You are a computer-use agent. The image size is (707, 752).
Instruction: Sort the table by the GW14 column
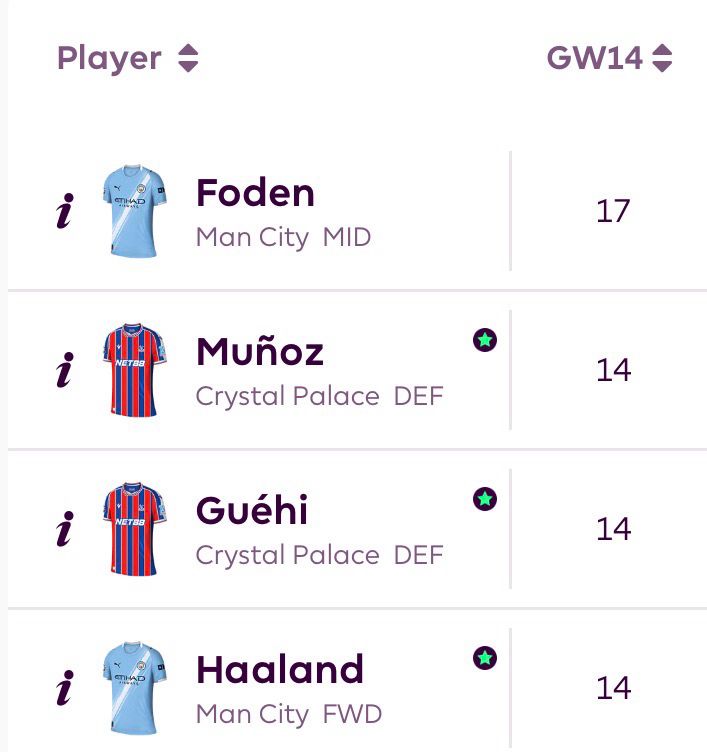(594, 58)
